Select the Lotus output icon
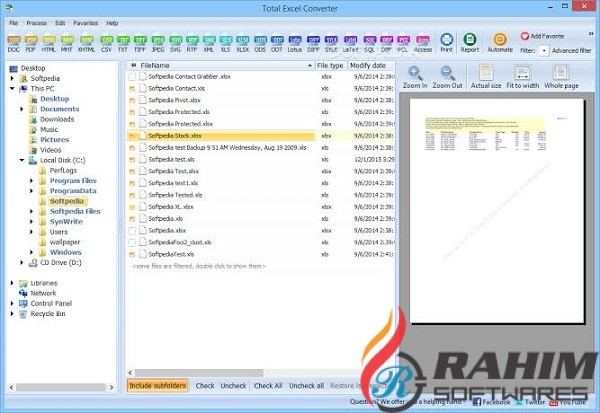This screenshot has width=600, height=413. coord(295,44)
